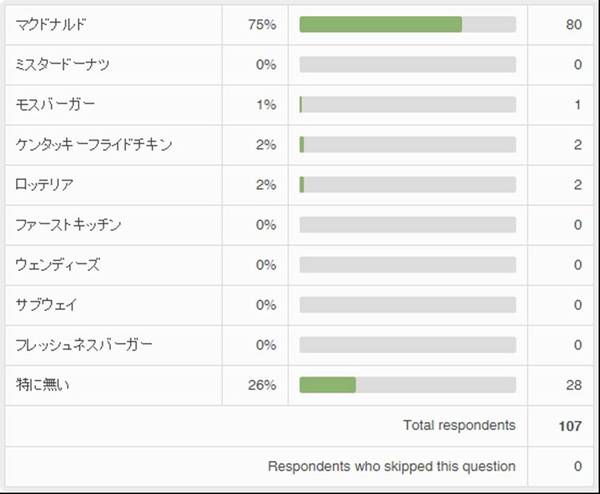The height and width of the screenshot is (494, 600).
Task: Click the サブウェイ answer label
Action: point(46,305)
